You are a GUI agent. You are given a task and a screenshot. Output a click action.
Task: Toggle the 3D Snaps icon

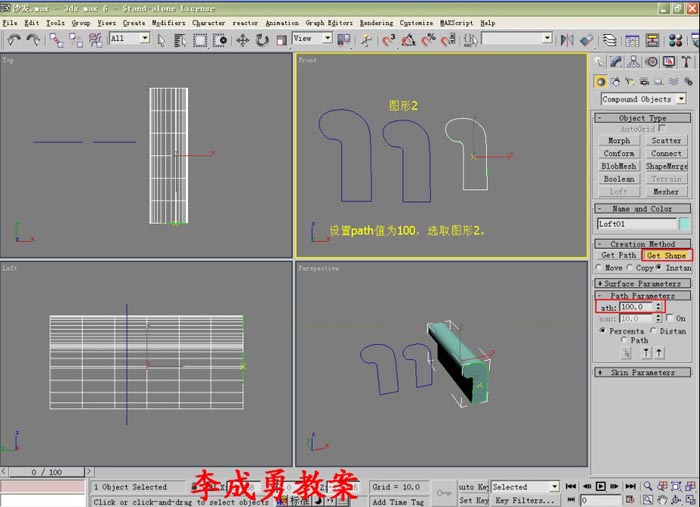coord(388,41)
